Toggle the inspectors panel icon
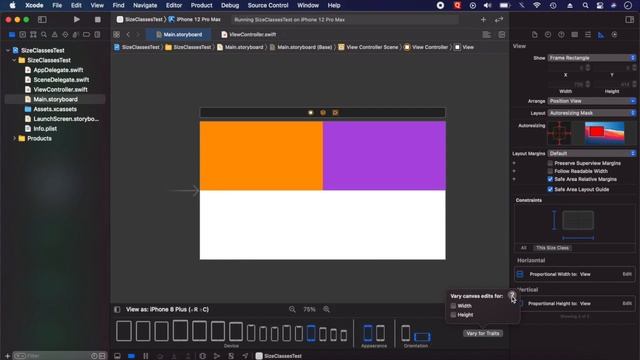The height and width of the screenshot is (360, 640). [629, 20]
